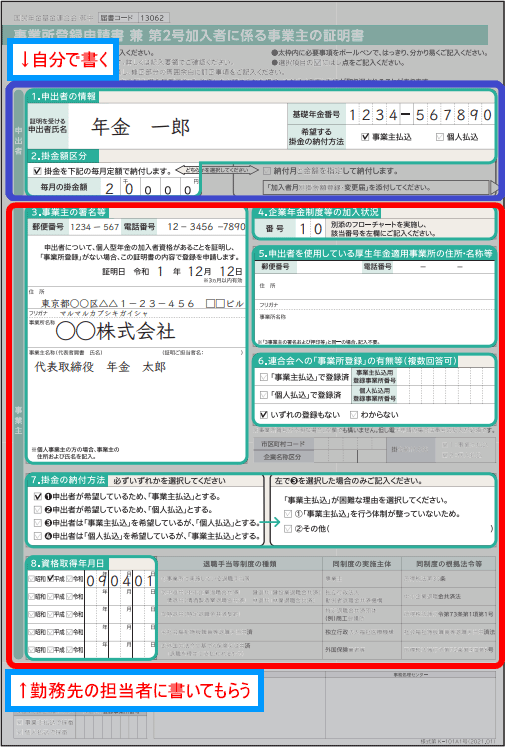Image resolution: width=505 pixels, height=747 pixels.
Task: Click the 番号 field showing 10 in section 4
Action: 311,229
